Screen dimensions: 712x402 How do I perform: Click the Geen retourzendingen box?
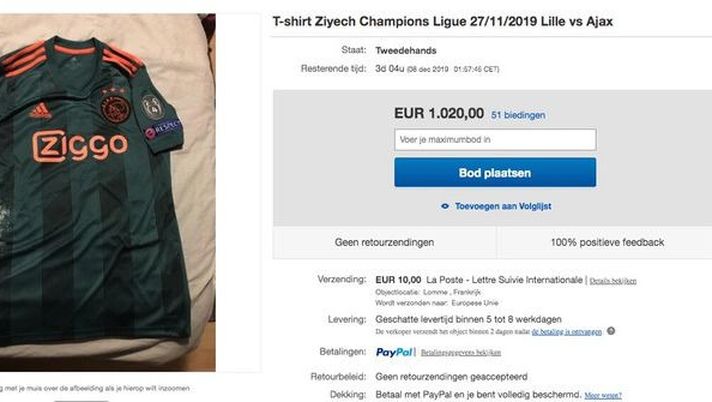[x=385, y=243]
